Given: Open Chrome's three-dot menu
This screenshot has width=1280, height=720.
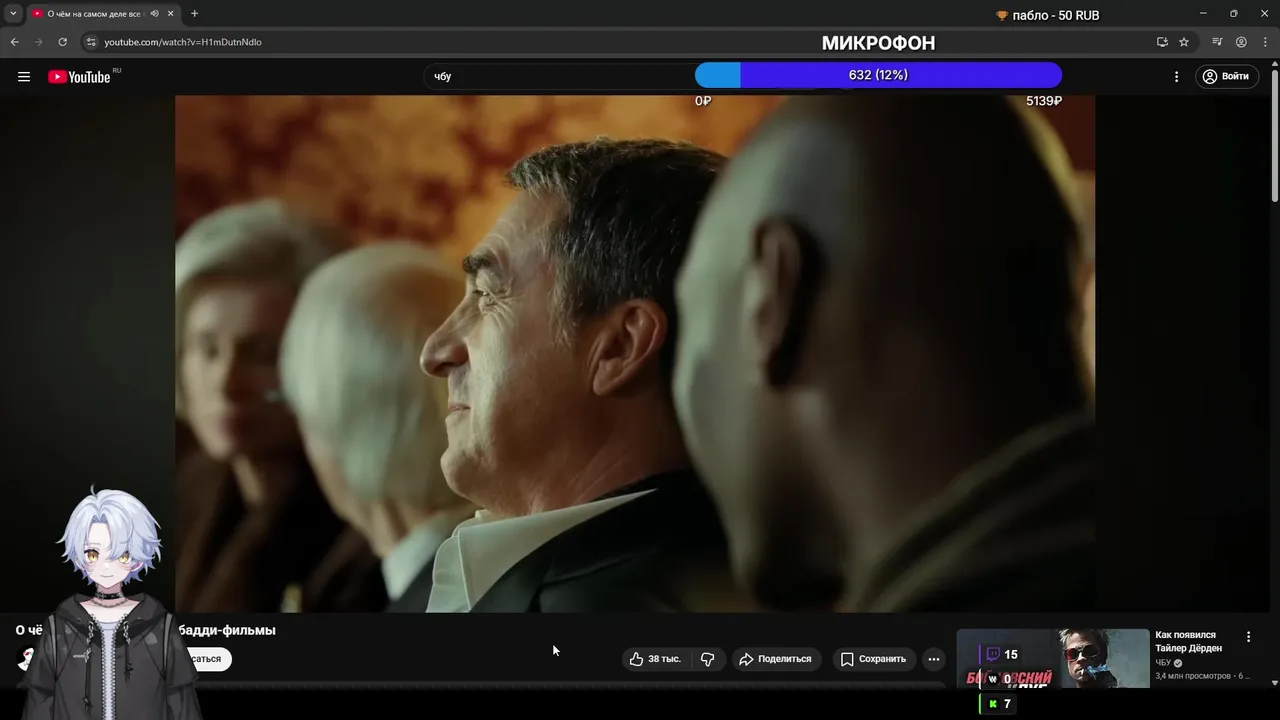Looking at the screenshot, I should 1265,42.
